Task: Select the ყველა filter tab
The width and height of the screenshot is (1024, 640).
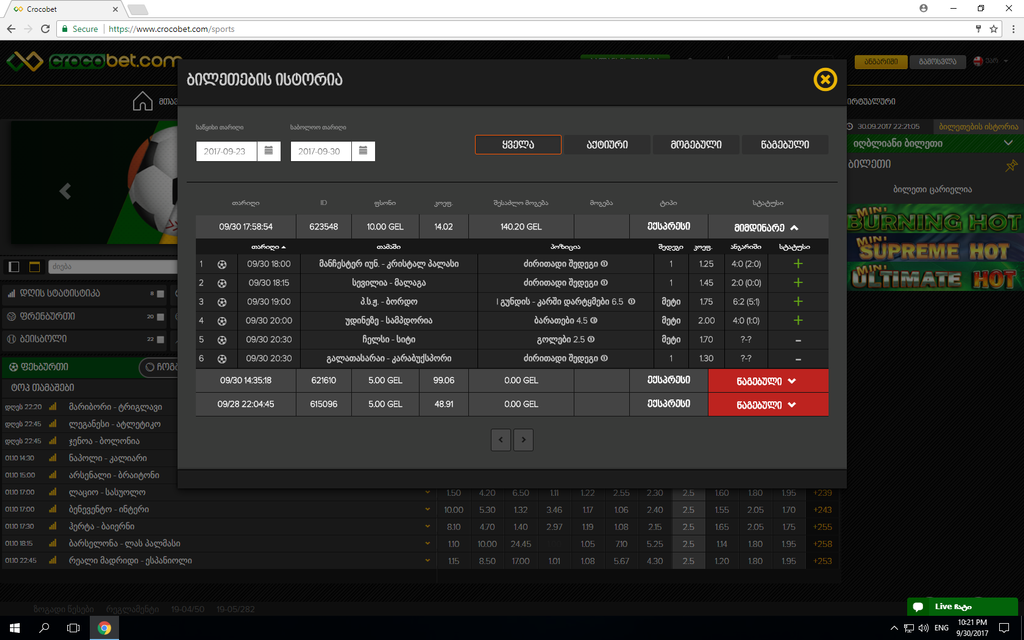Action: click(519, 144)
